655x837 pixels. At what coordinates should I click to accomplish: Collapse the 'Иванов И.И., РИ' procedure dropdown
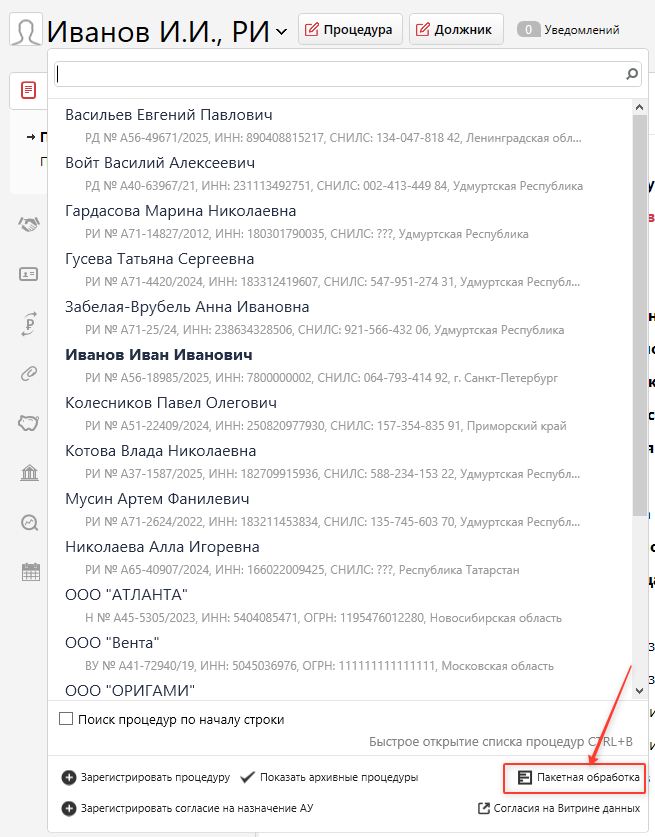pos(281,32)
